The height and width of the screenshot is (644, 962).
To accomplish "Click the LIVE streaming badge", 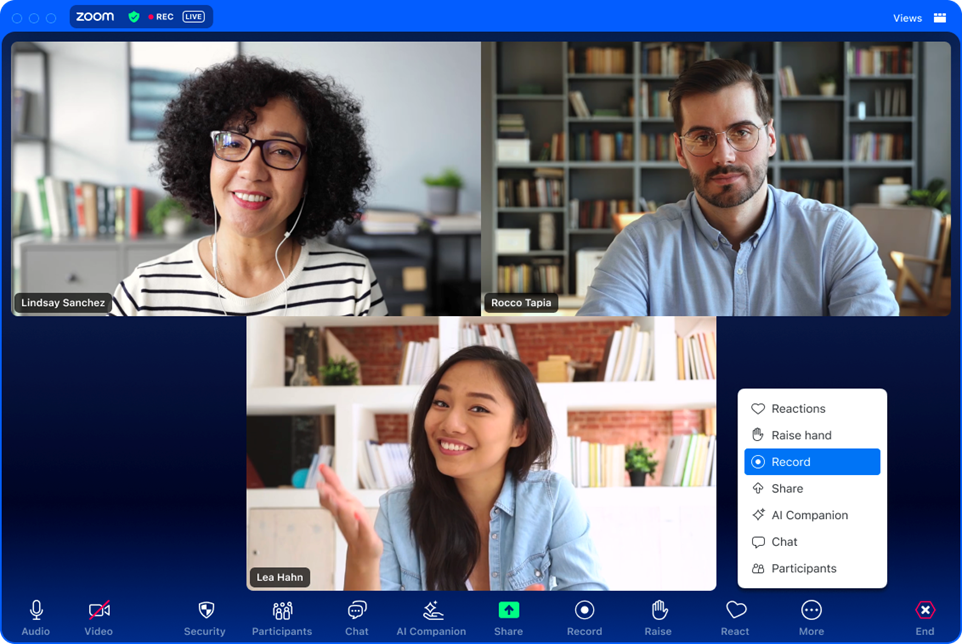I will pos(194,17).
